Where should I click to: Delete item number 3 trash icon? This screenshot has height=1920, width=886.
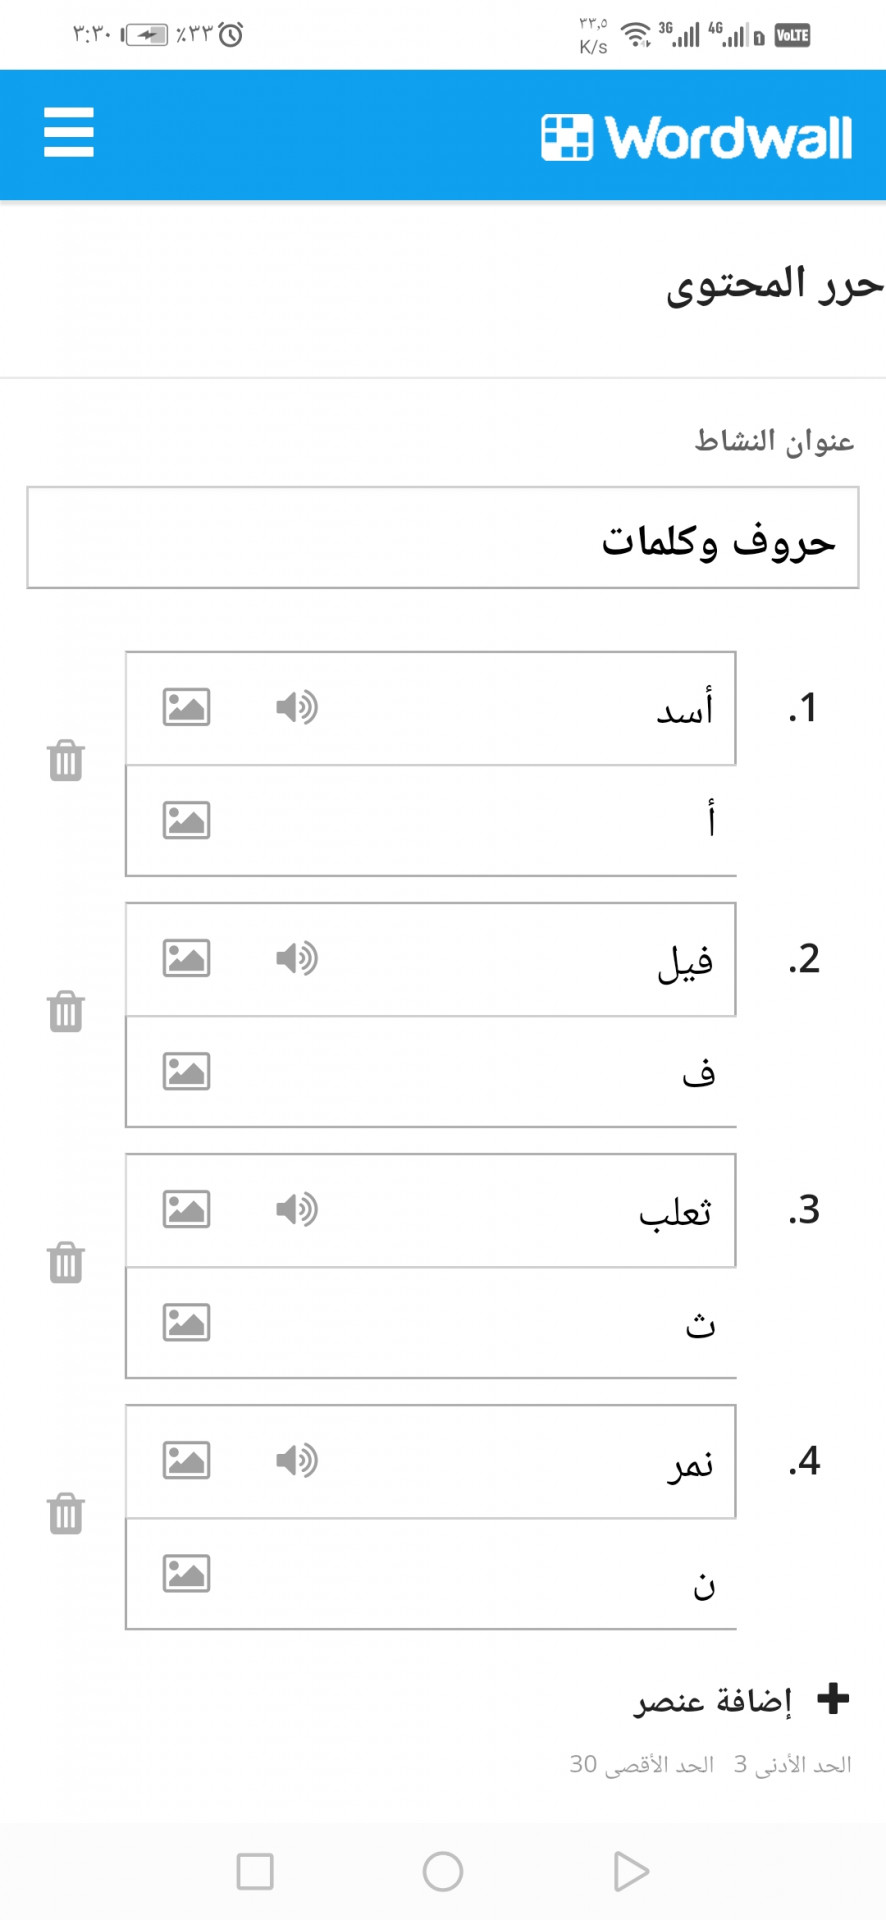pyautogui.click(x=66, y=1262)
